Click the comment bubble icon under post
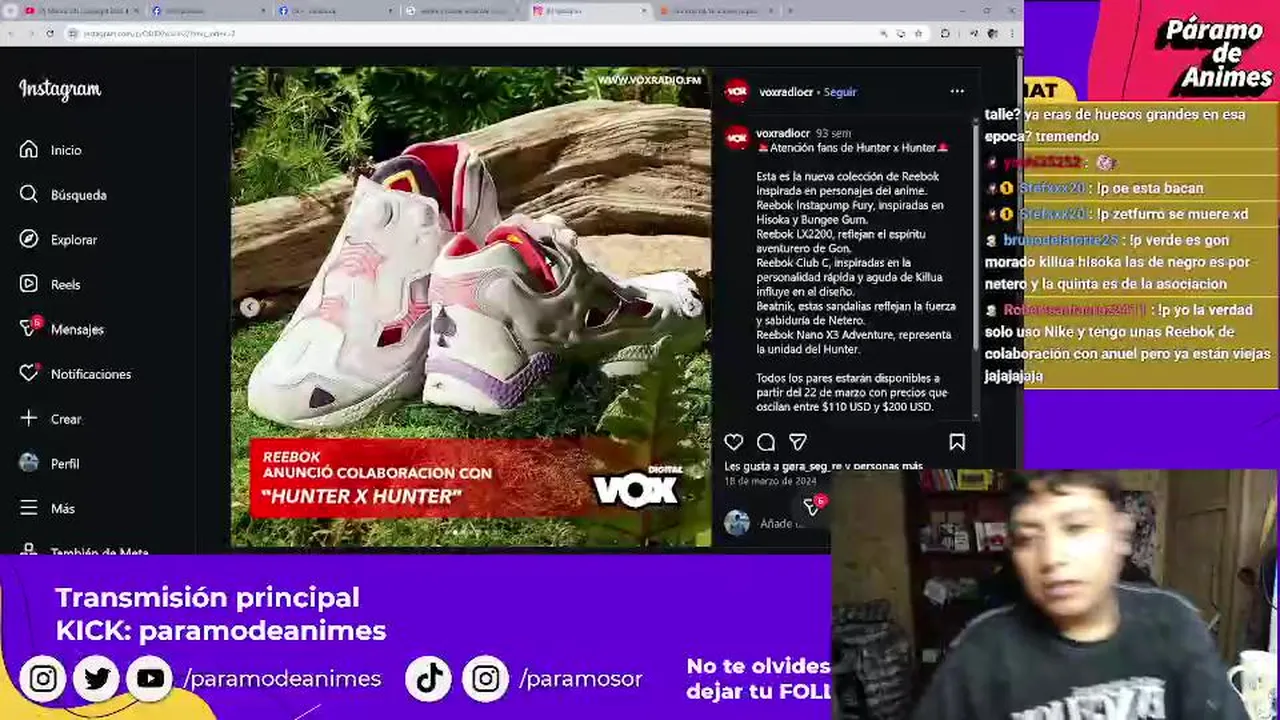The image size is (1280, 720). [x=766, y=442]
